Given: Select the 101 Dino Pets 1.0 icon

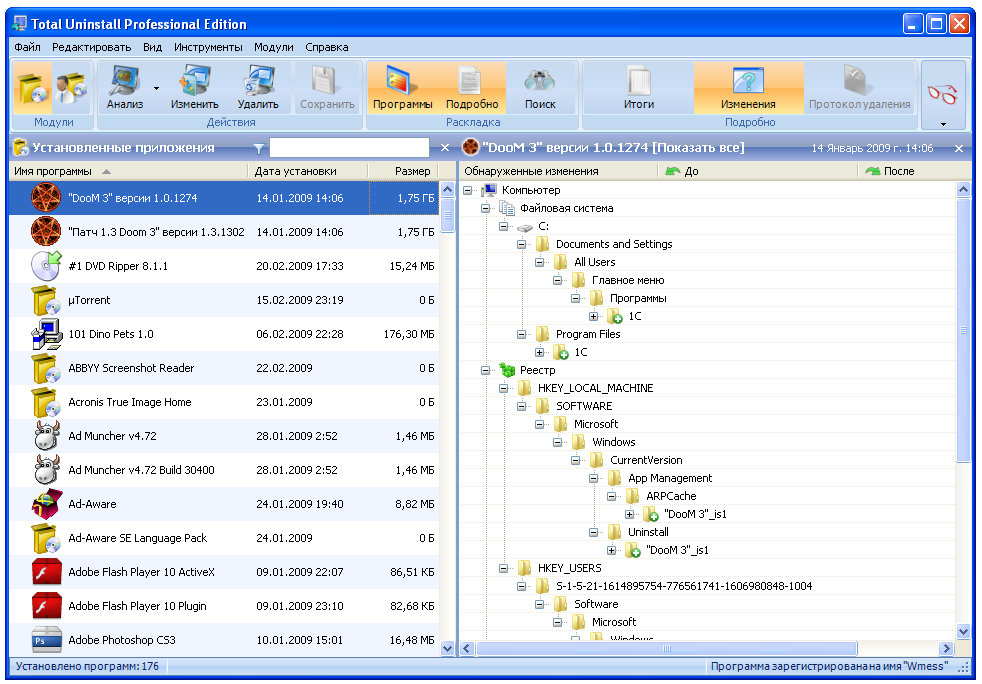Looking at the screenshot, I should click(46, 334).
